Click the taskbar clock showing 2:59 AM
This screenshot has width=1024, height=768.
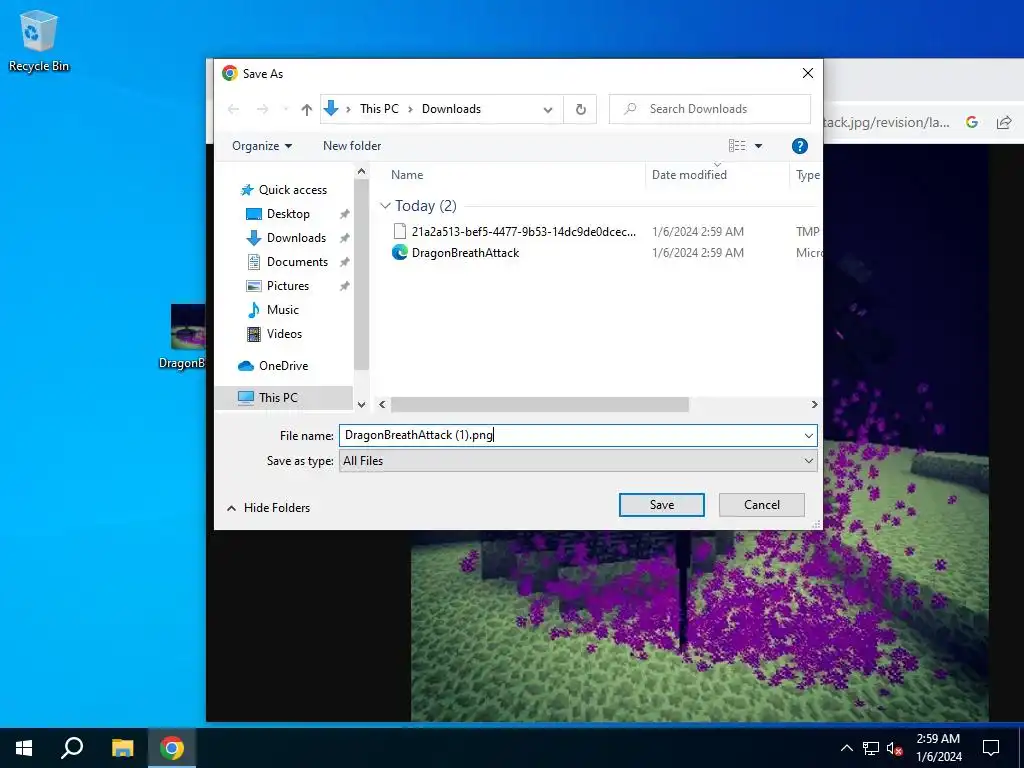pyautogui.click(x=938, y=748)
